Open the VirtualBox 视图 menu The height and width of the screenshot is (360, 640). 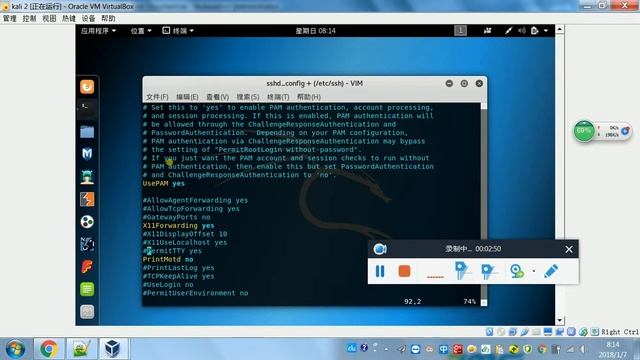pyautogui.click(x=49, y=18)
